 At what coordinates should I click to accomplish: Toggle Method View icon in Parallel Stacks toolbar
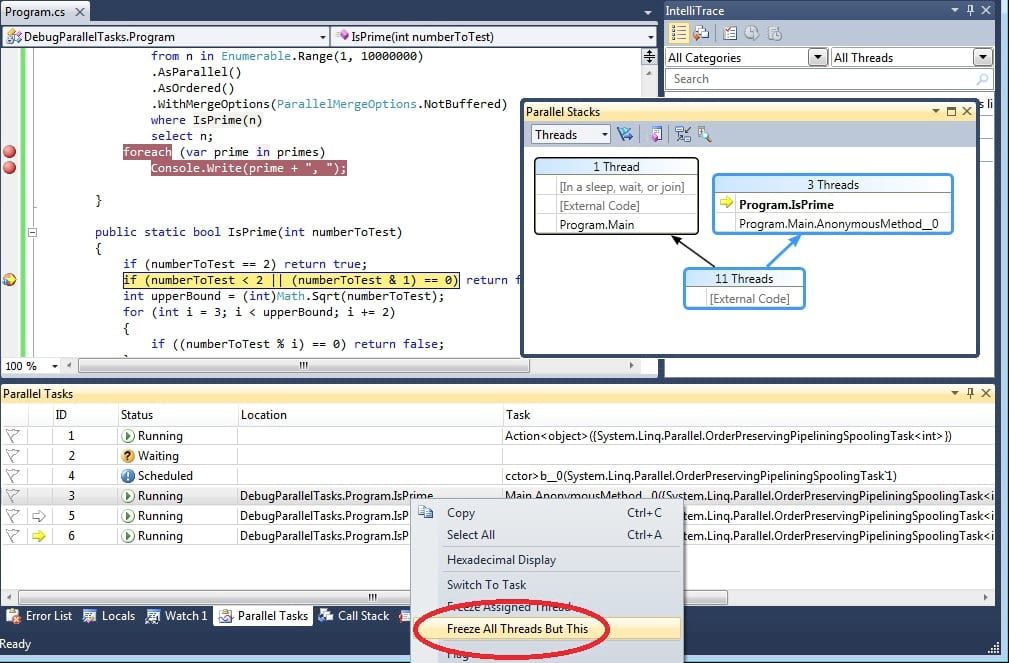[x=656, y=135]
